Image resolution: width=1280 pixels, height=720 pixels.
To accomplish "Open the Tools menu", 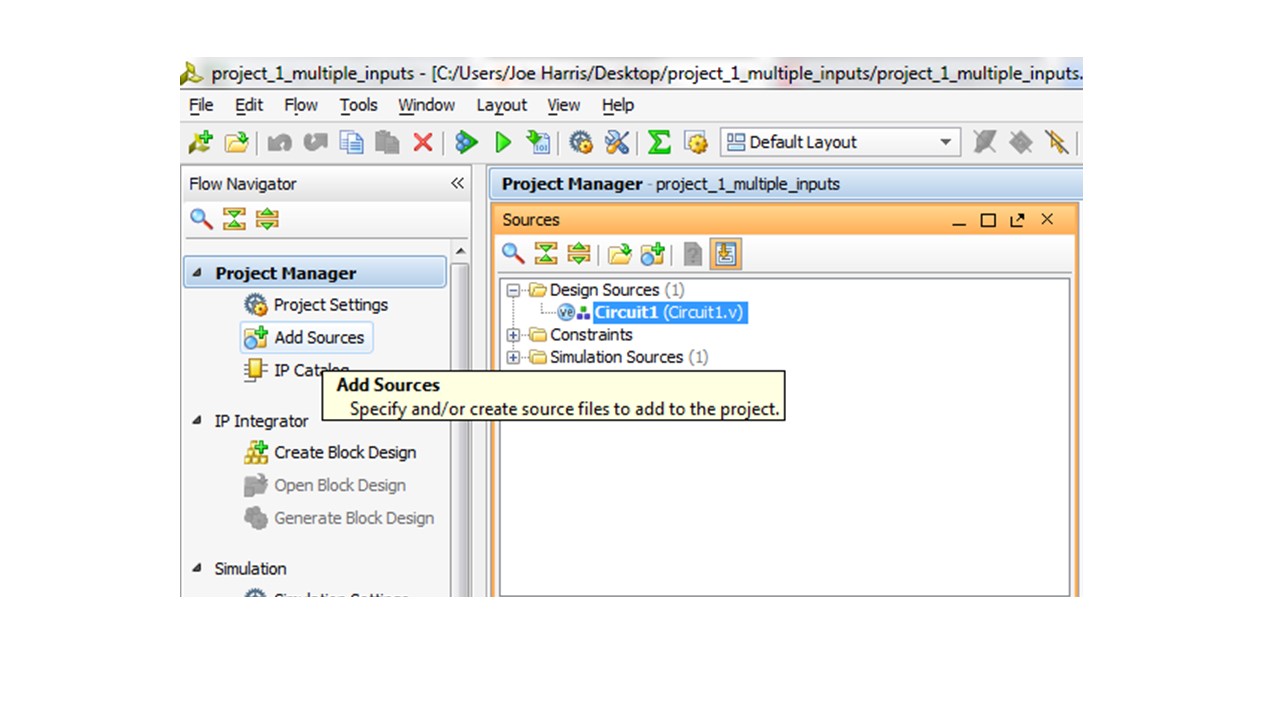I will [358, 105].
